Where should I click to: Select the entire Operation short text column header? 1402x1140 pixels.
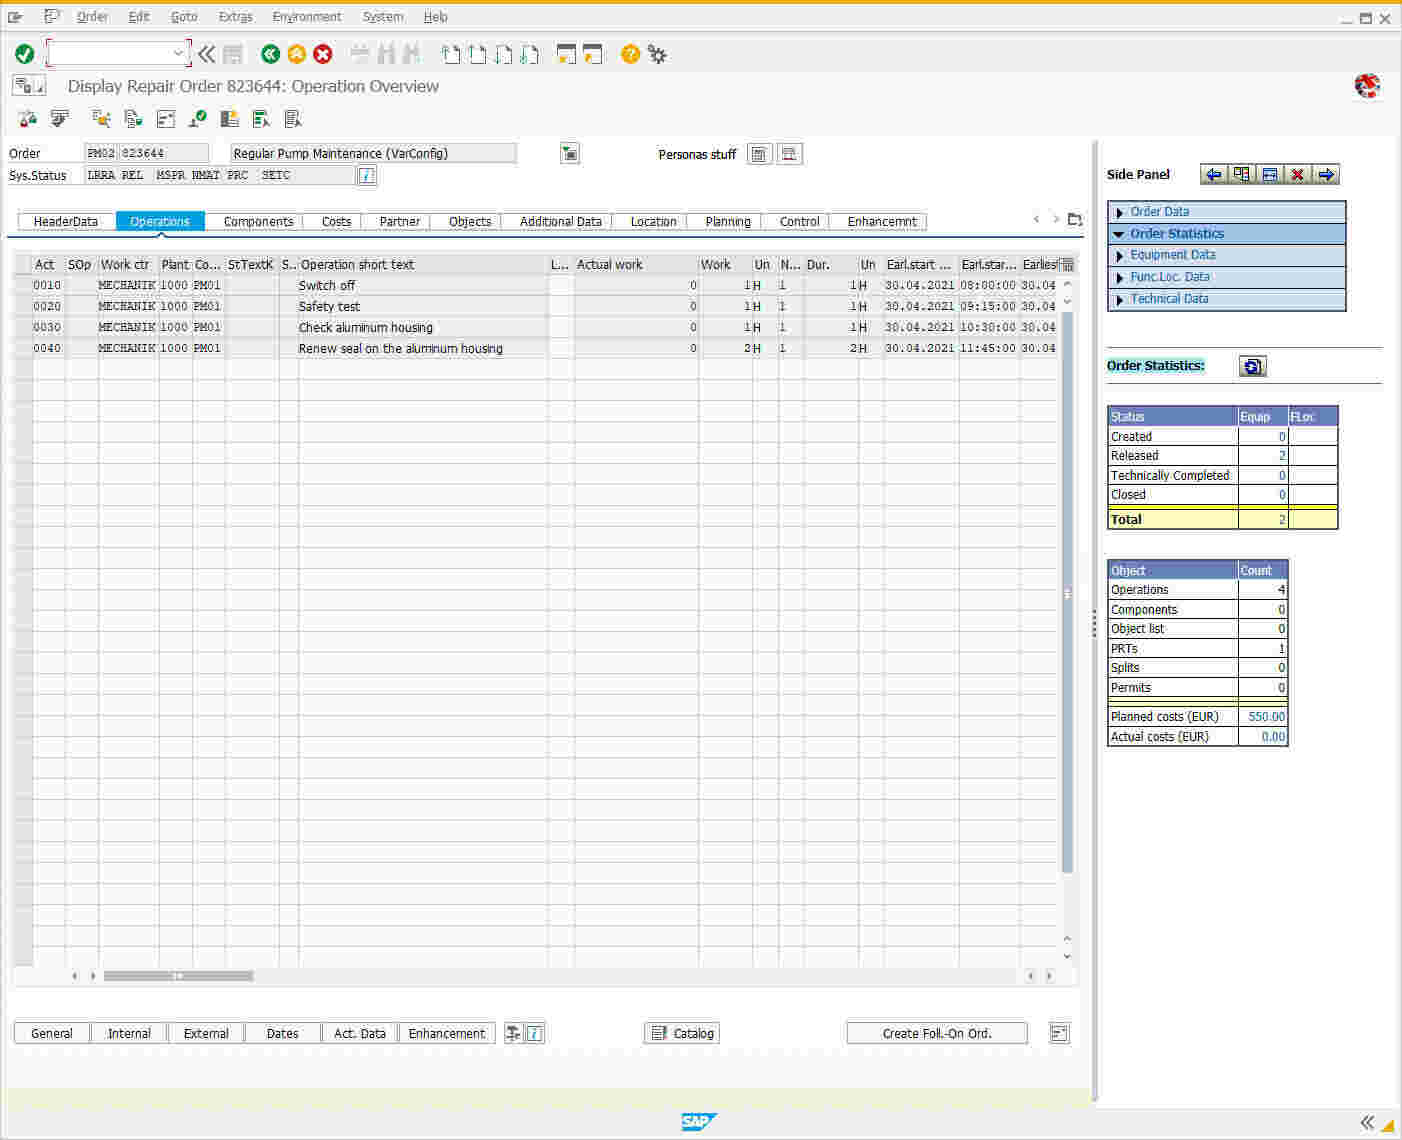(420, 264)
